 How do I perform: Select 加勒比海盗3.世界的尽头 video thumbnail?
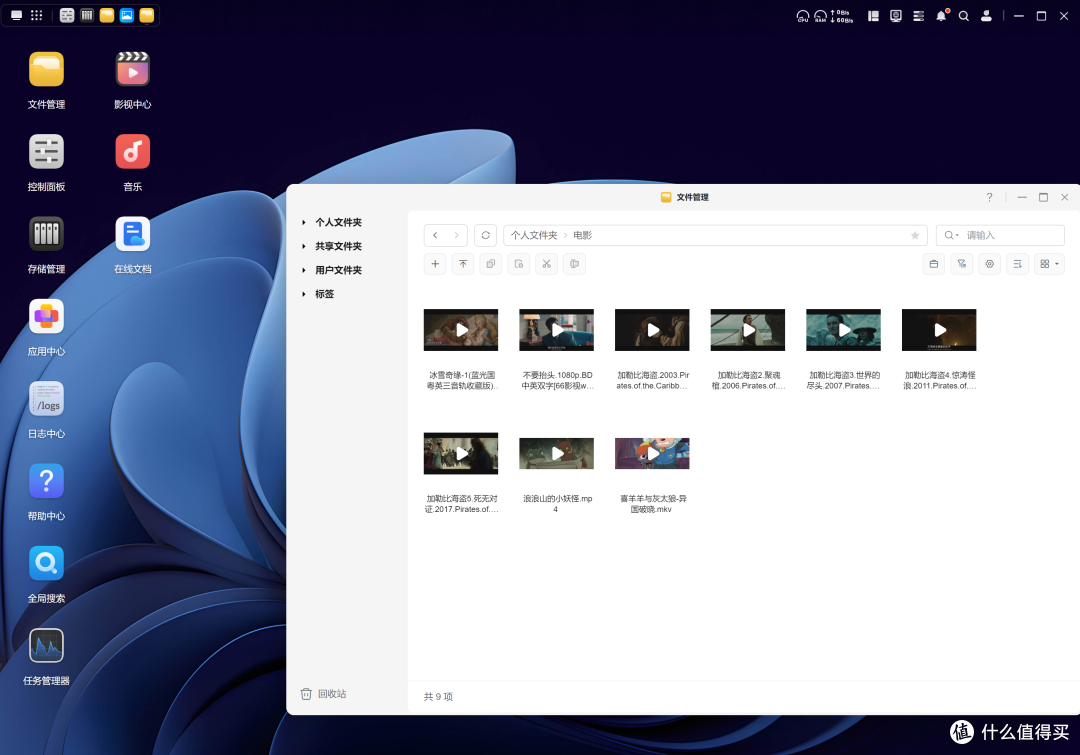pos(844,330)
